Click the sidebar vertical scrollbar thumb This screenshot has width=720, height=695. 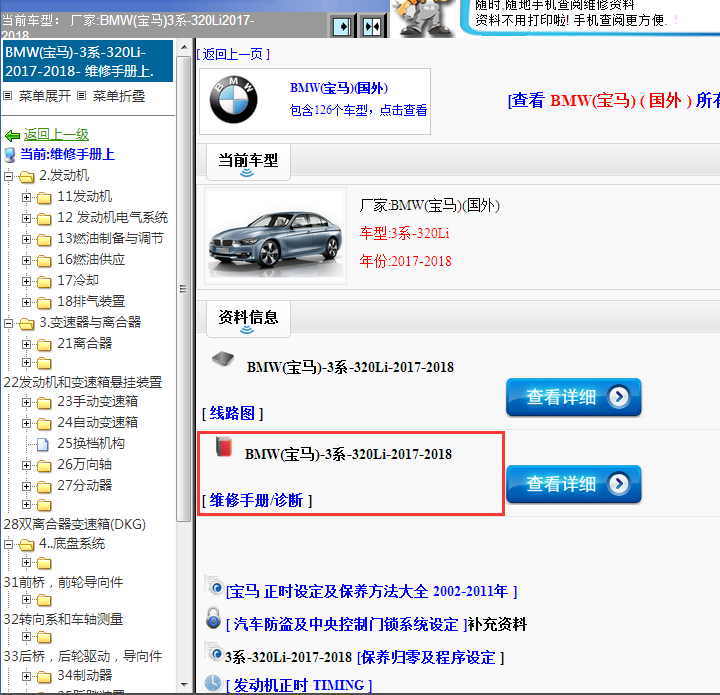pyautogui.click(x=184, y=289)
